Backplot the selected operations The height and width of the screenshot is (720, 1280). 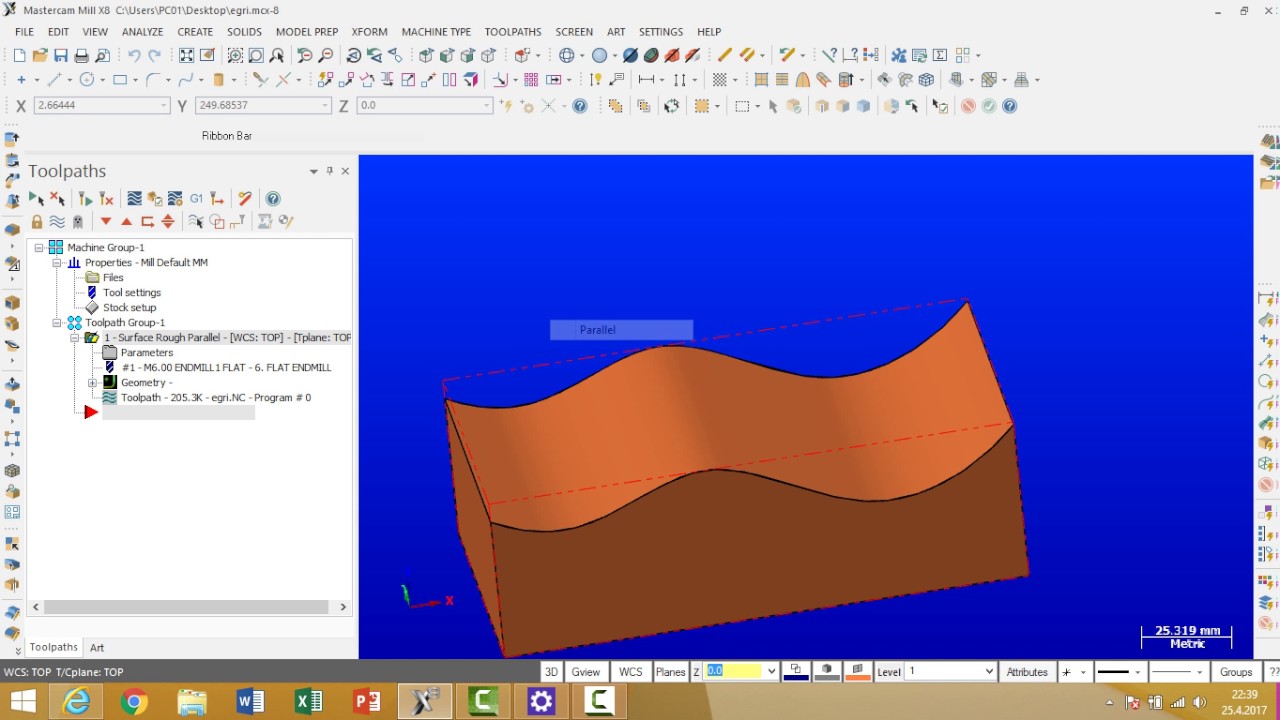pos(134,199)
